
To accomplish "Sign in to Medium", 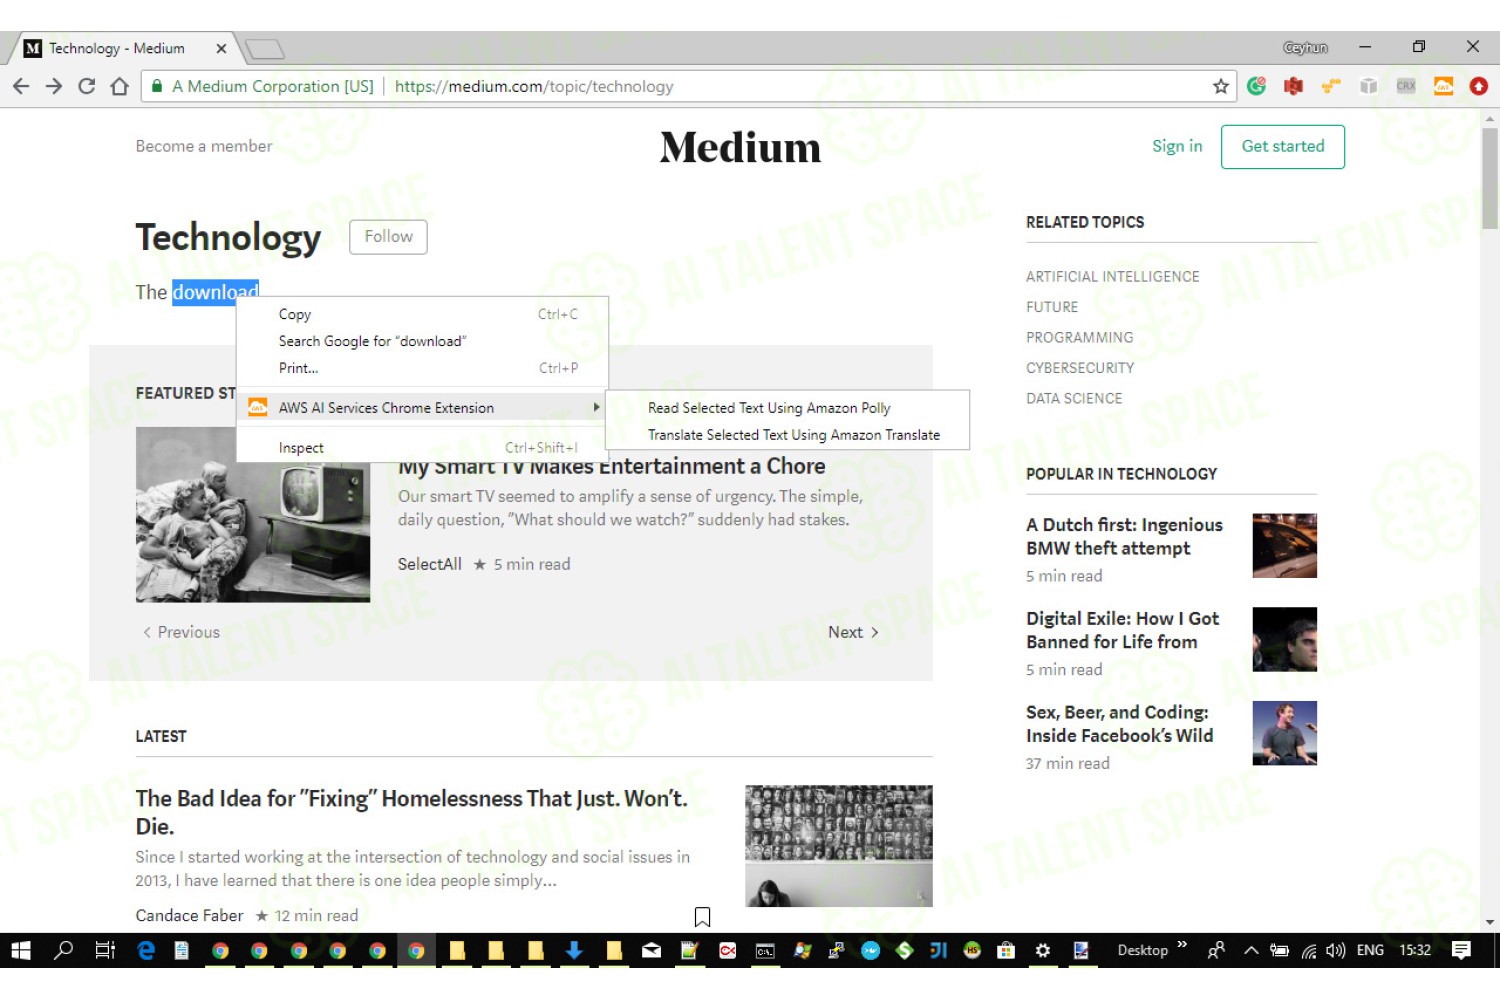I will click(1177, 146).
